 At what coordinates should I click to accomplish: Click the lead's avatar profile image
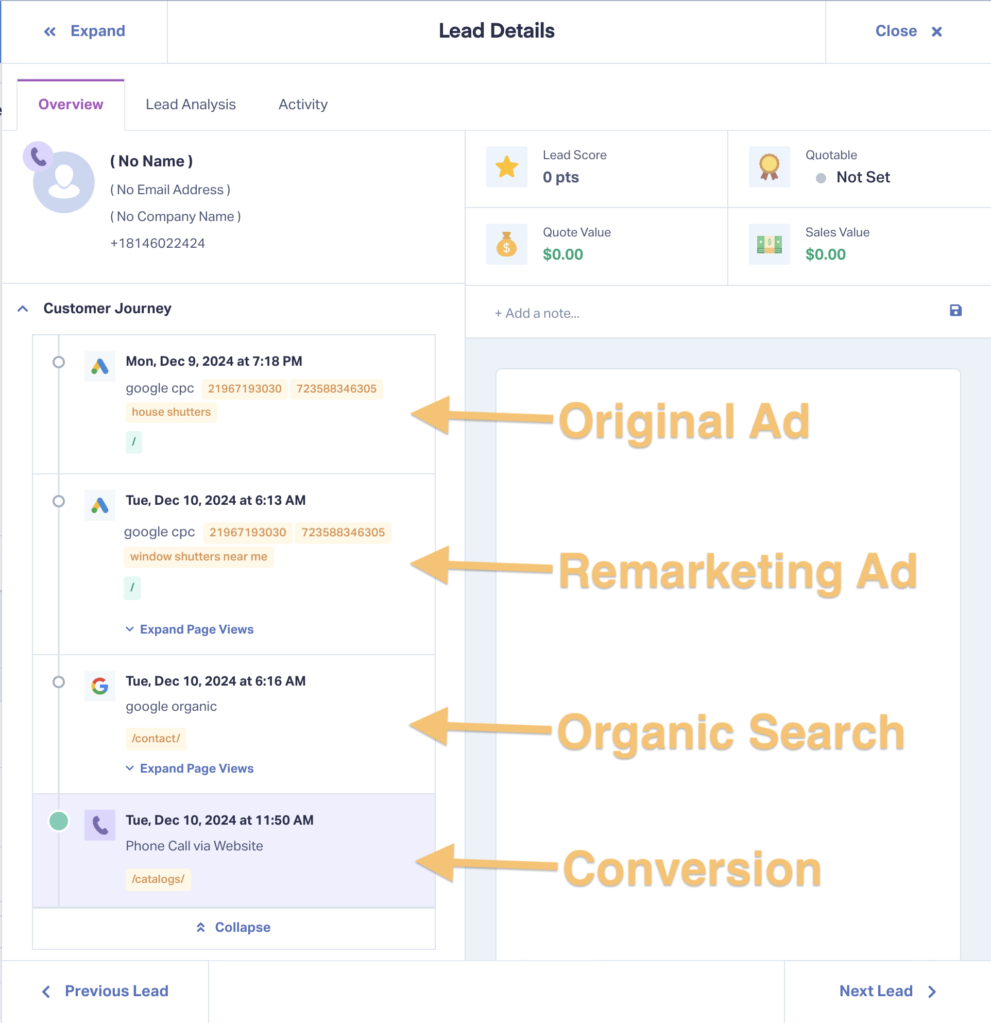coord(64,182)
